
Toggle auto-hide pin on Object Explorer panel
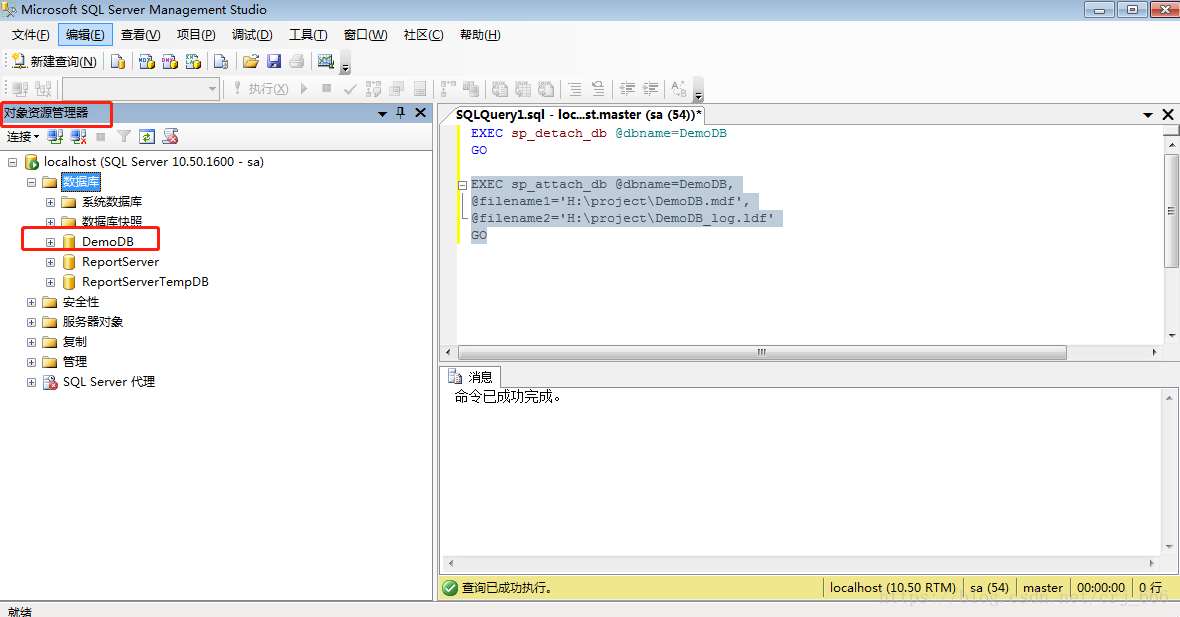coord(400,113)
